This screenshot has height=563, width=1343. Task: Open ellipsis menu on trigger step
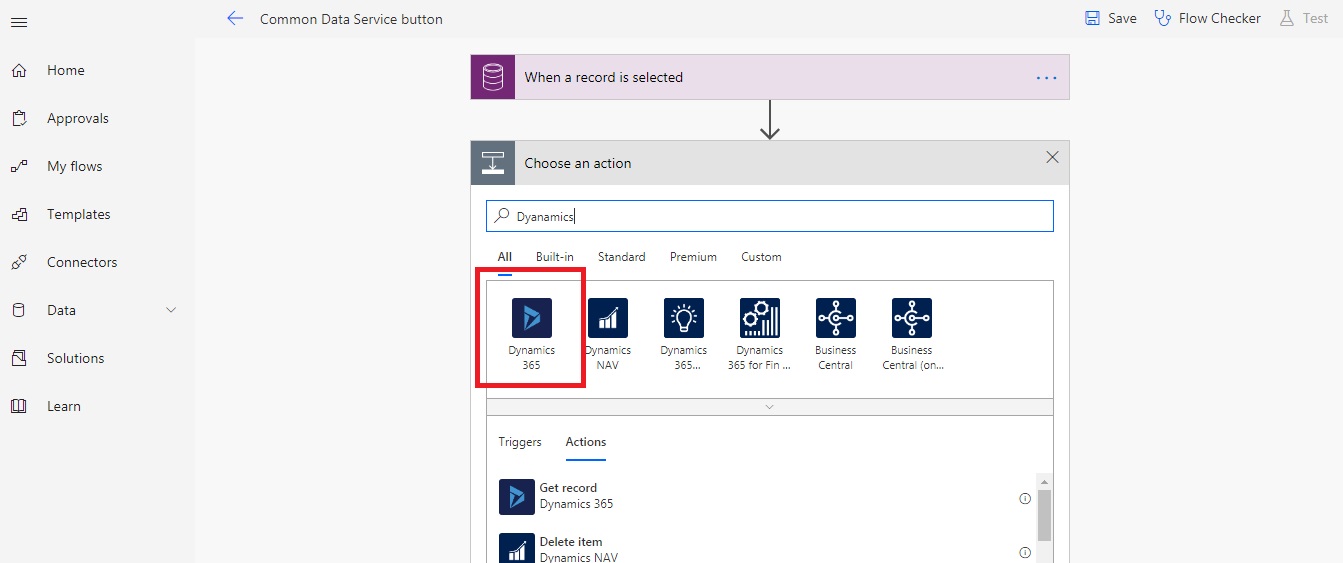(1046, 77)
